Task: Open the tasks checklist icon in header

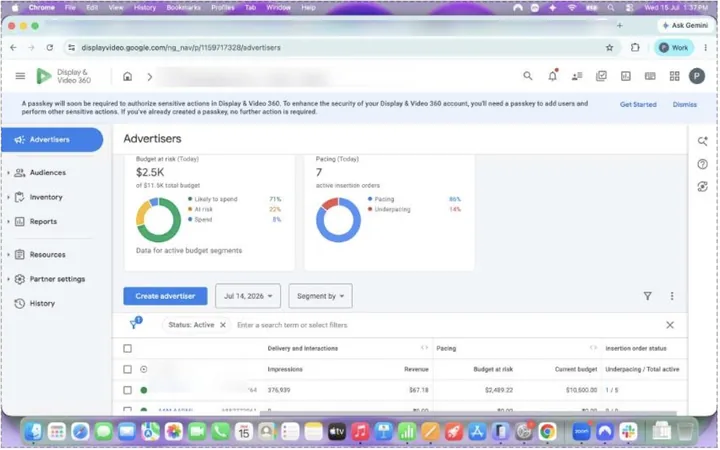Action: (602, 76)
